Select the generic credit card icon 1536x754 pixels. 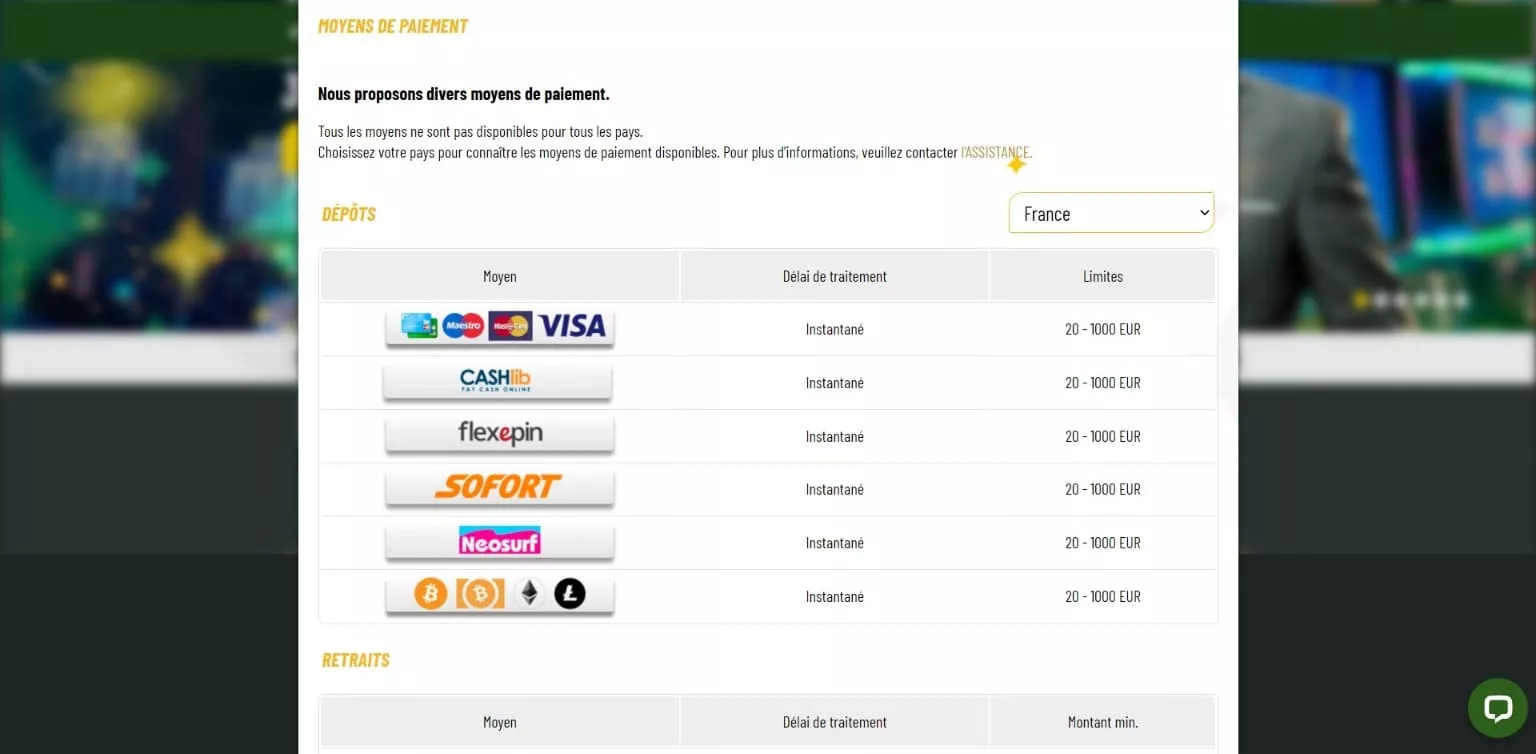tap(419, 326)
